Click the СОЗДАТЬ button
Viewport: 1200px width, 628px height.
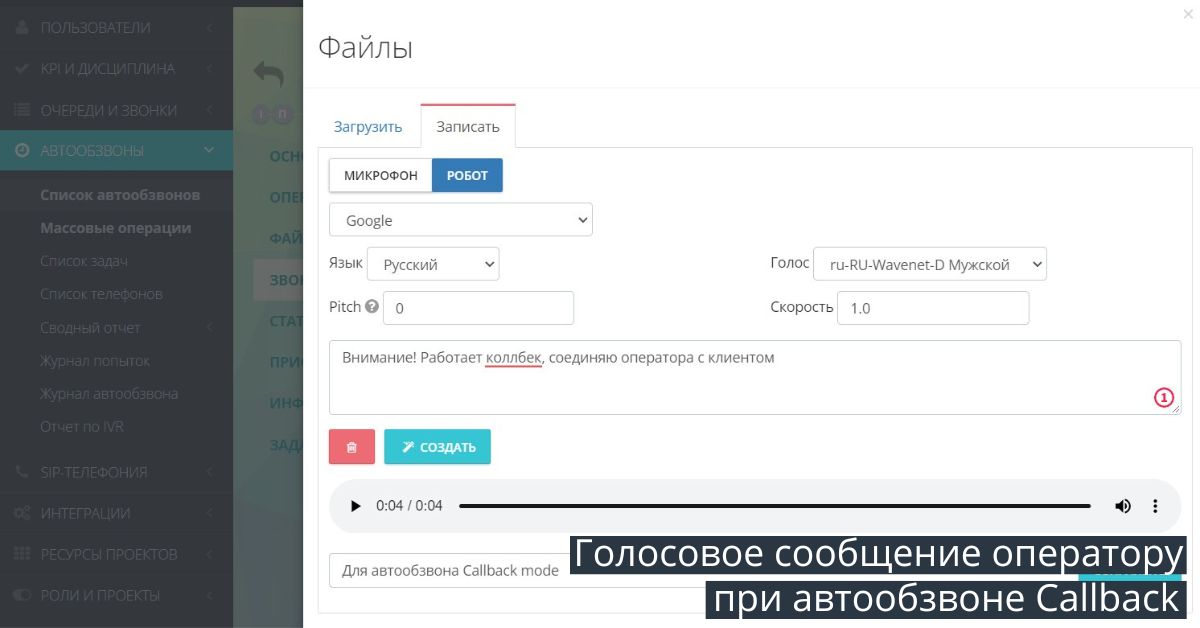tap(437, 446)
